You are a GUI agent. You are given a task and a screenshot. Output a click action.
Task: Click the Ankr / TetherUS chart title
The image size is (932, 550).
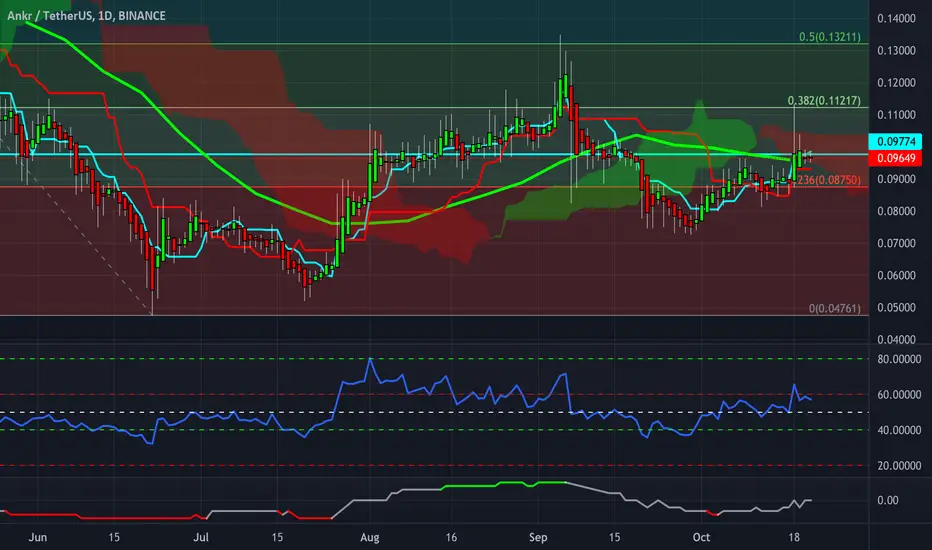tap(87, 16)
